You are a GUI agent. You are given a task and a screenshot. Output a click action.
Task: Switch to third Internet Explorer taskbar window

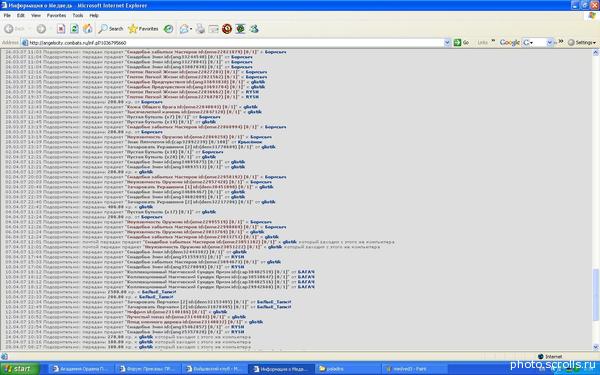point(214,369)
